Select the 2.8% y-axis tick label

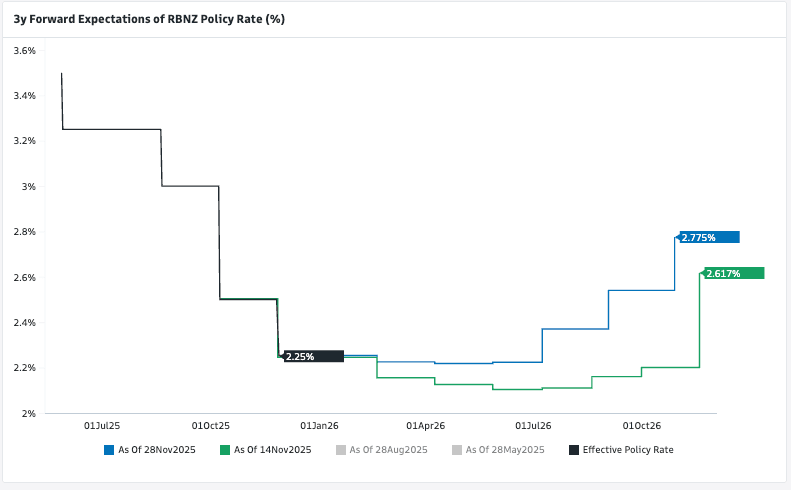pos(24,232)
